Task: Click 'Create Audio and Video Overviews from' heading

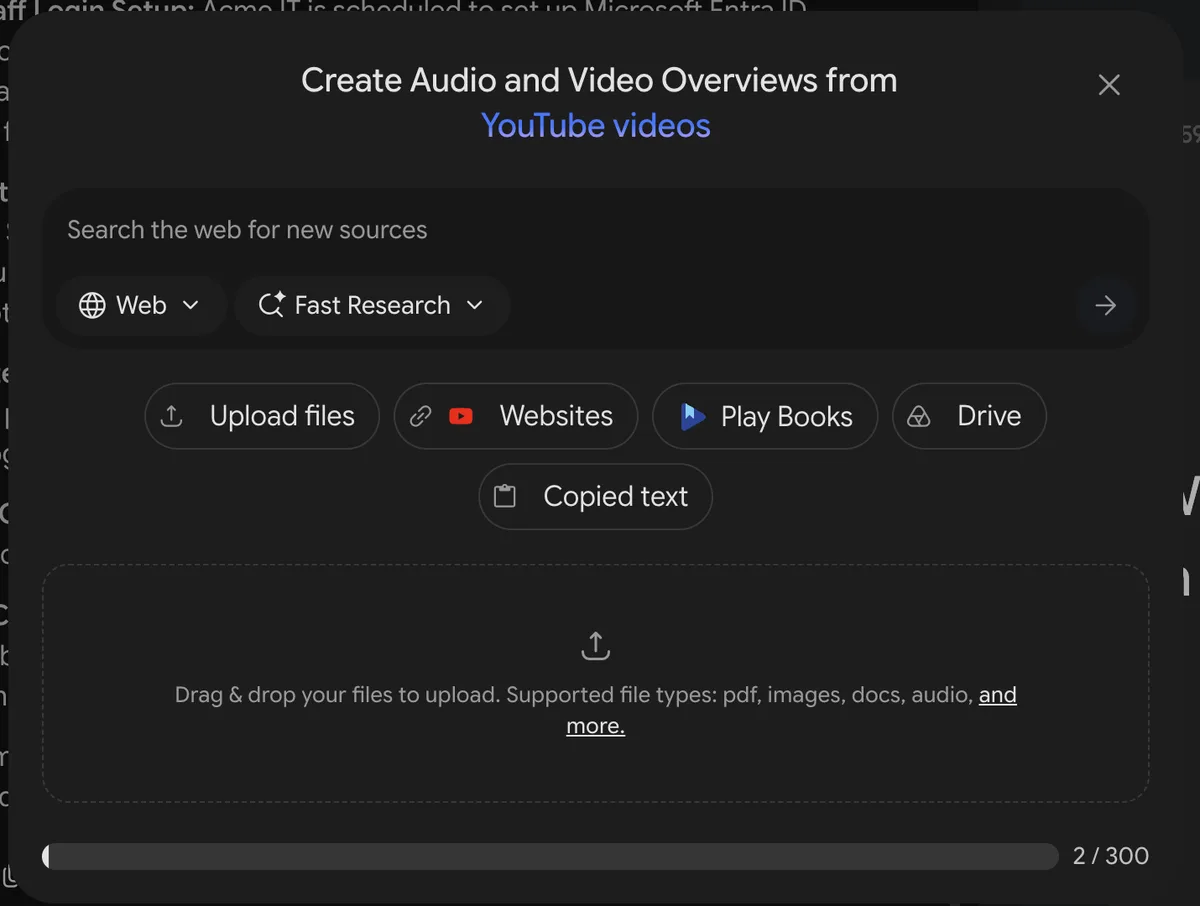Action: pyautogui.click(x=599, y=81)
